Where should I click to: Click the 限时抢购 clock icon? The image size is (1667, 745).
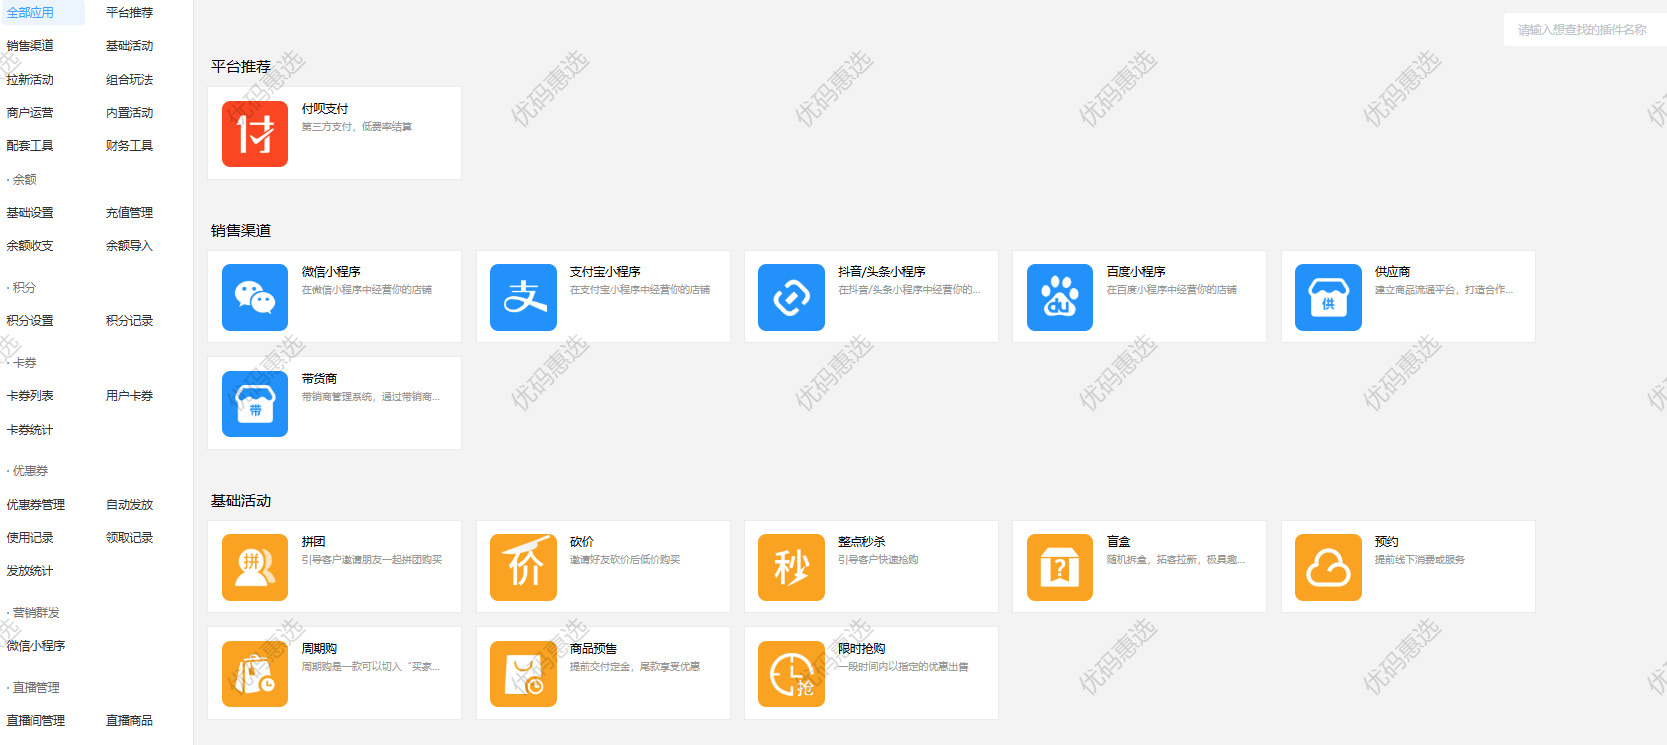[x=791, y=674]
